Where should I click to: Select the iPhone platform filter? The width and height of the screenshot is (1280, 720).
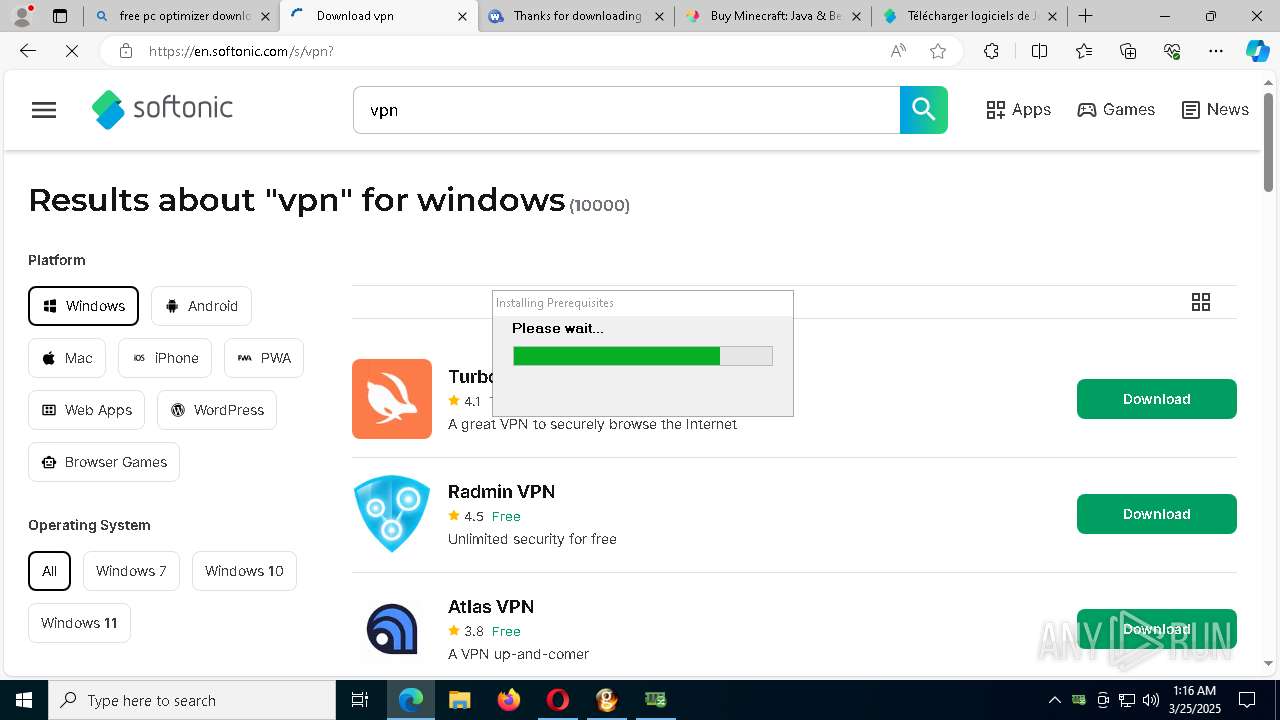pyautogui.click(x=165, y=358)
